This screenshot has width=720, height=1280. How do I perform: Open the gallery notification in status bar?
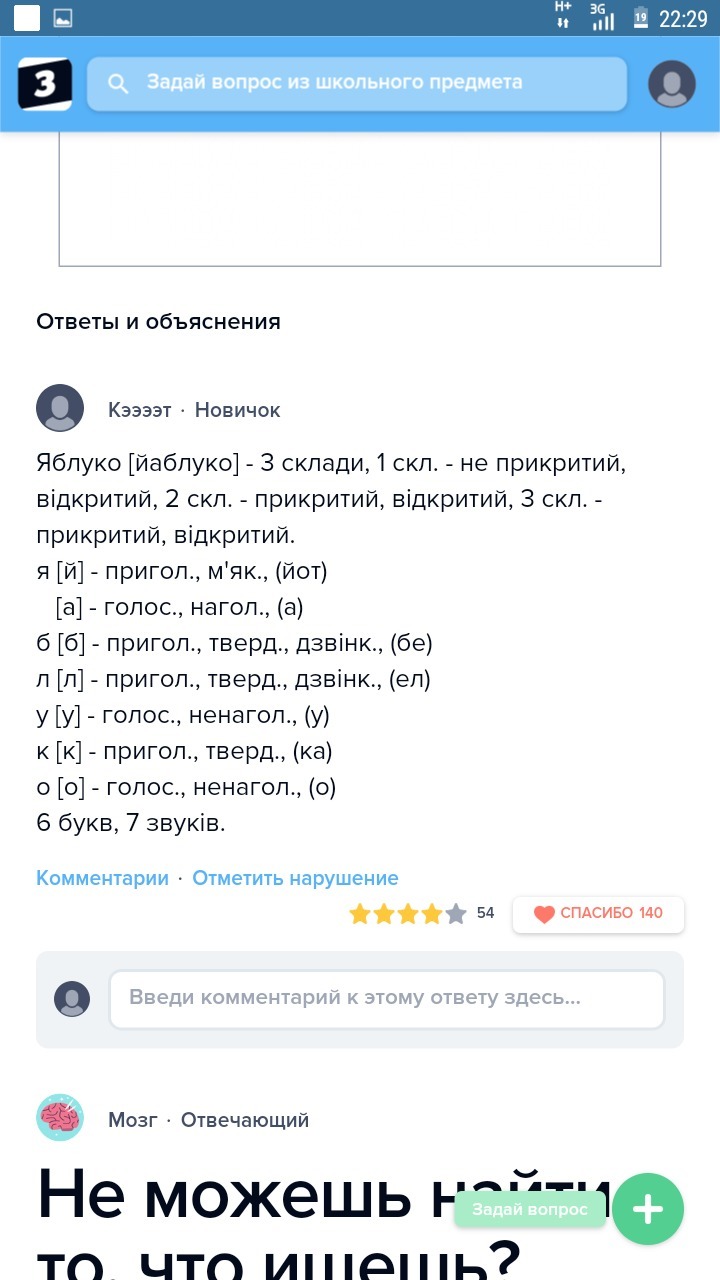point(62,18)
